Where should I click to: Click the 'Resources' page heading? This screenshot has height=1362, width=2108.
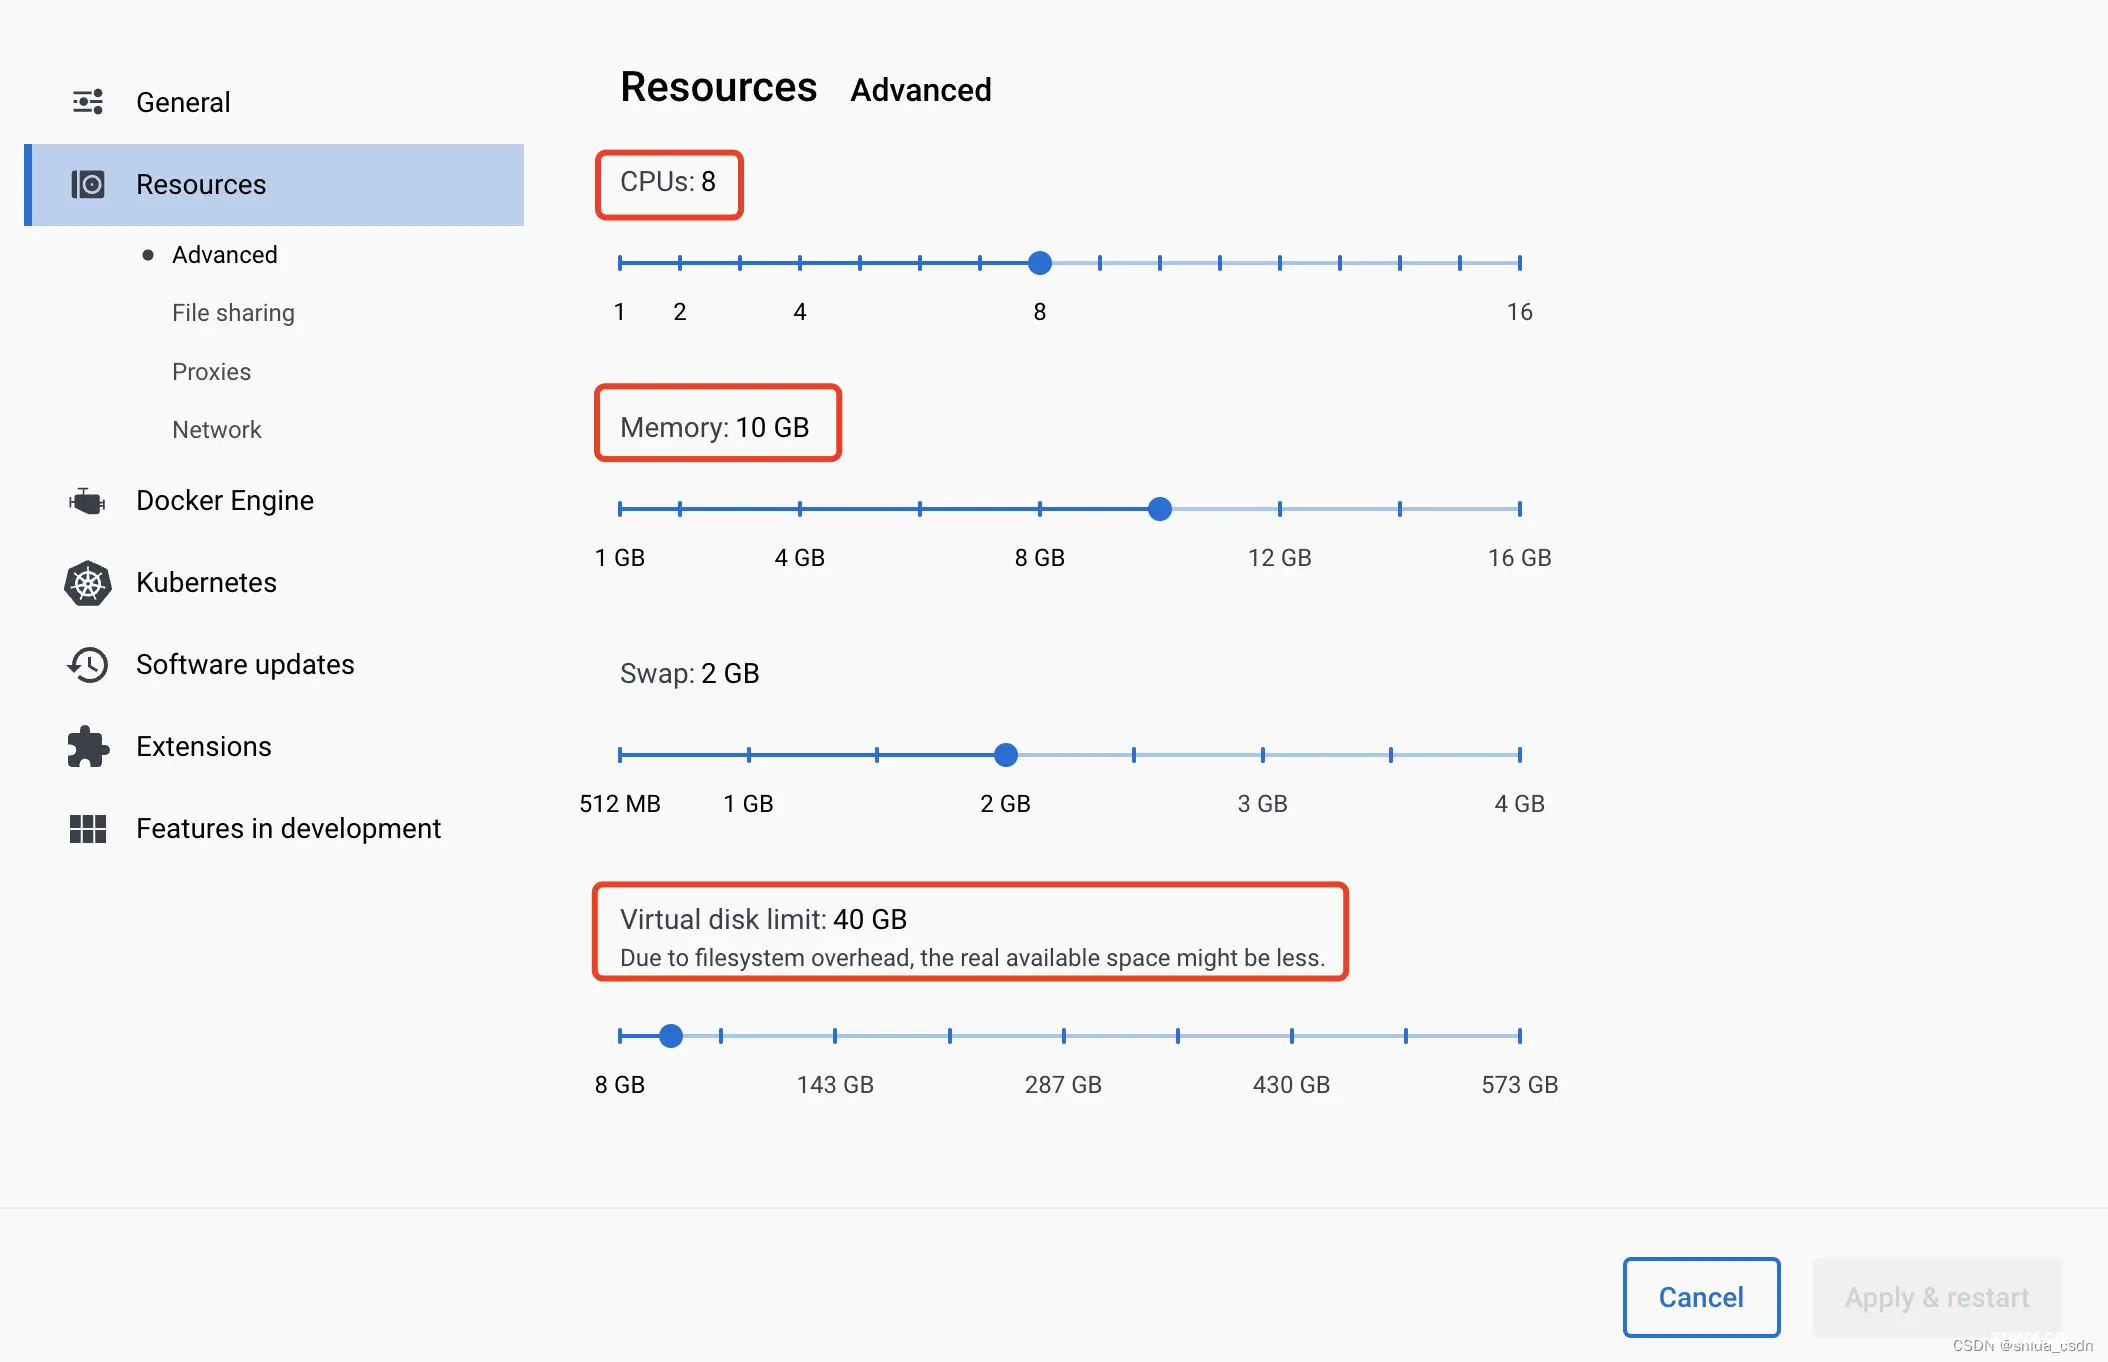(x=719, y=87)
